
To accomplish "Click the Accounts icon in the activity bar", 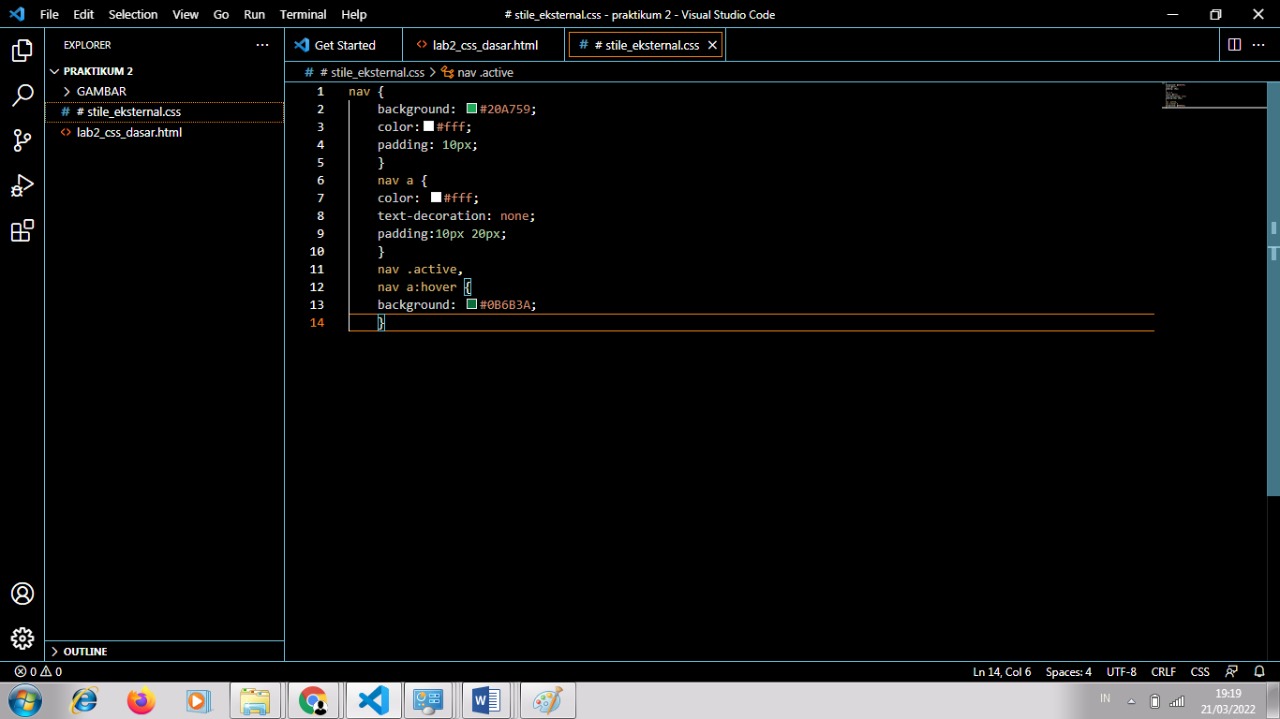I will coord(22,593).
